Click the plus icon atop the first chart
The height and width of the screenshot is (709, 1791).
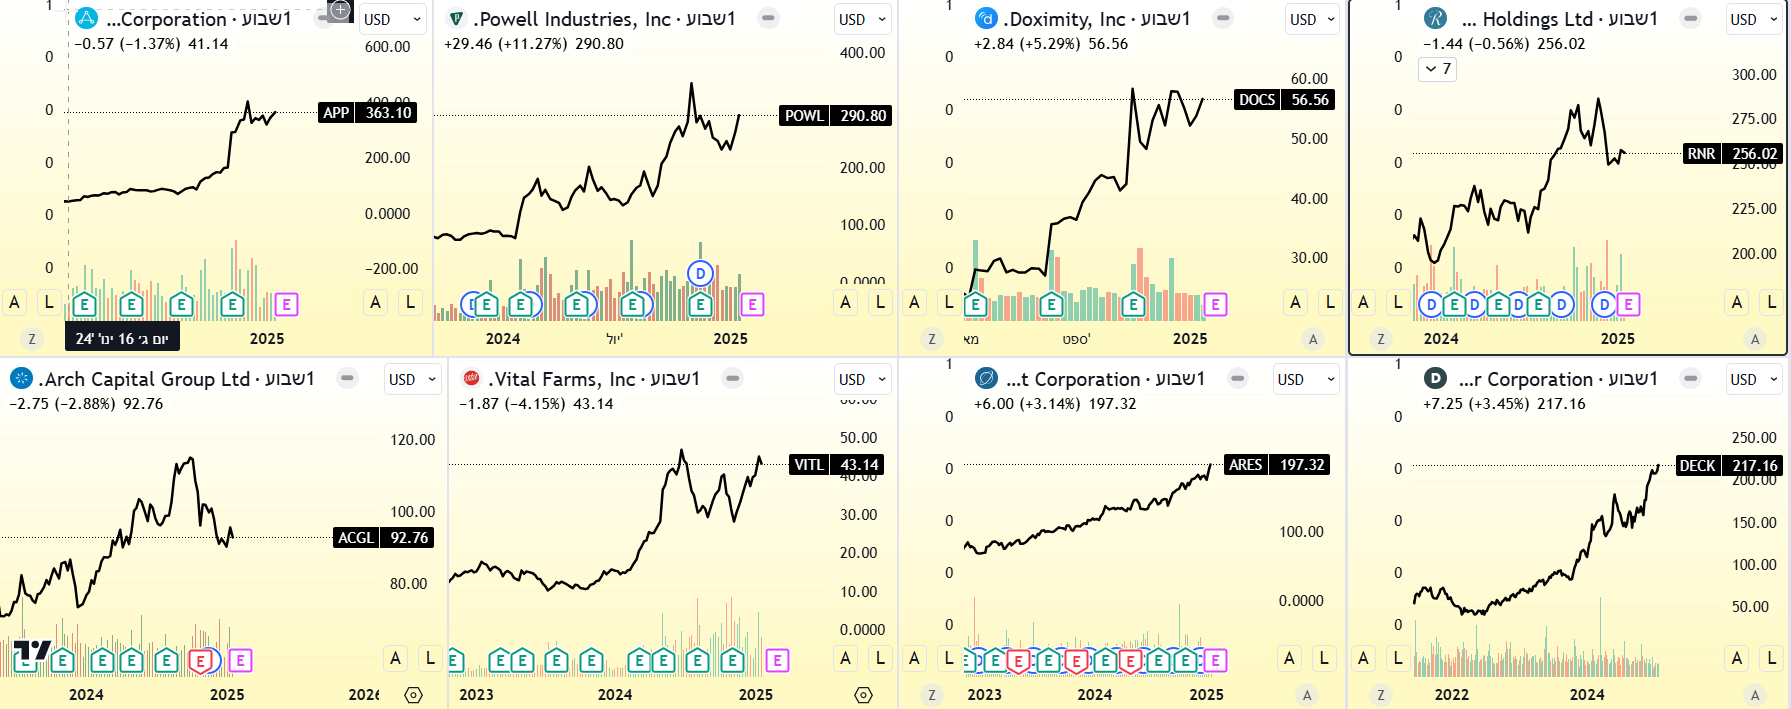339,10
